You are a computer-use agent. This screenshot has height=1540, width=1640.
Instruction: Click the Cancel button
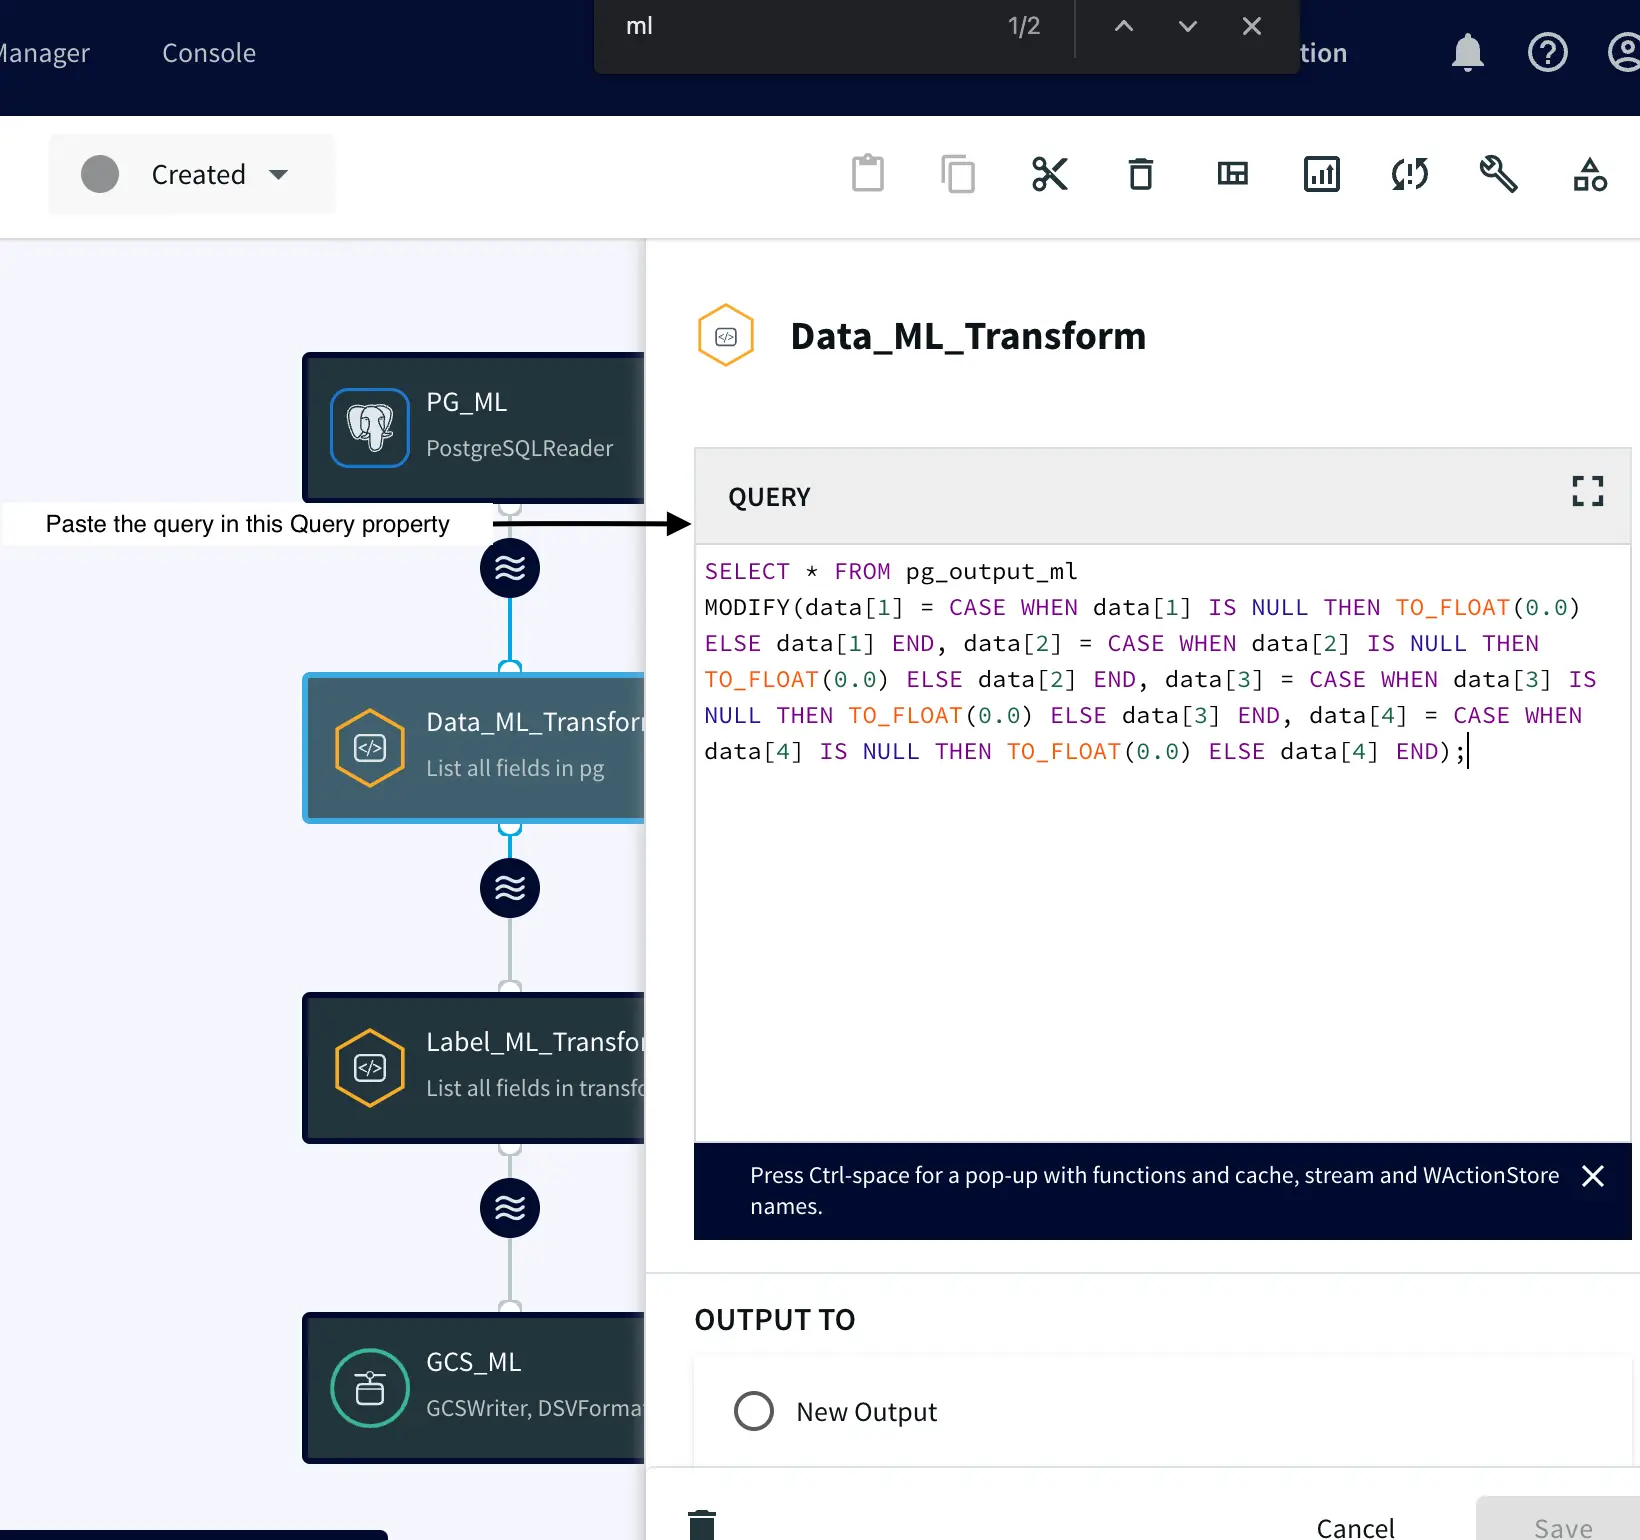click(x=1355, y=1527)
